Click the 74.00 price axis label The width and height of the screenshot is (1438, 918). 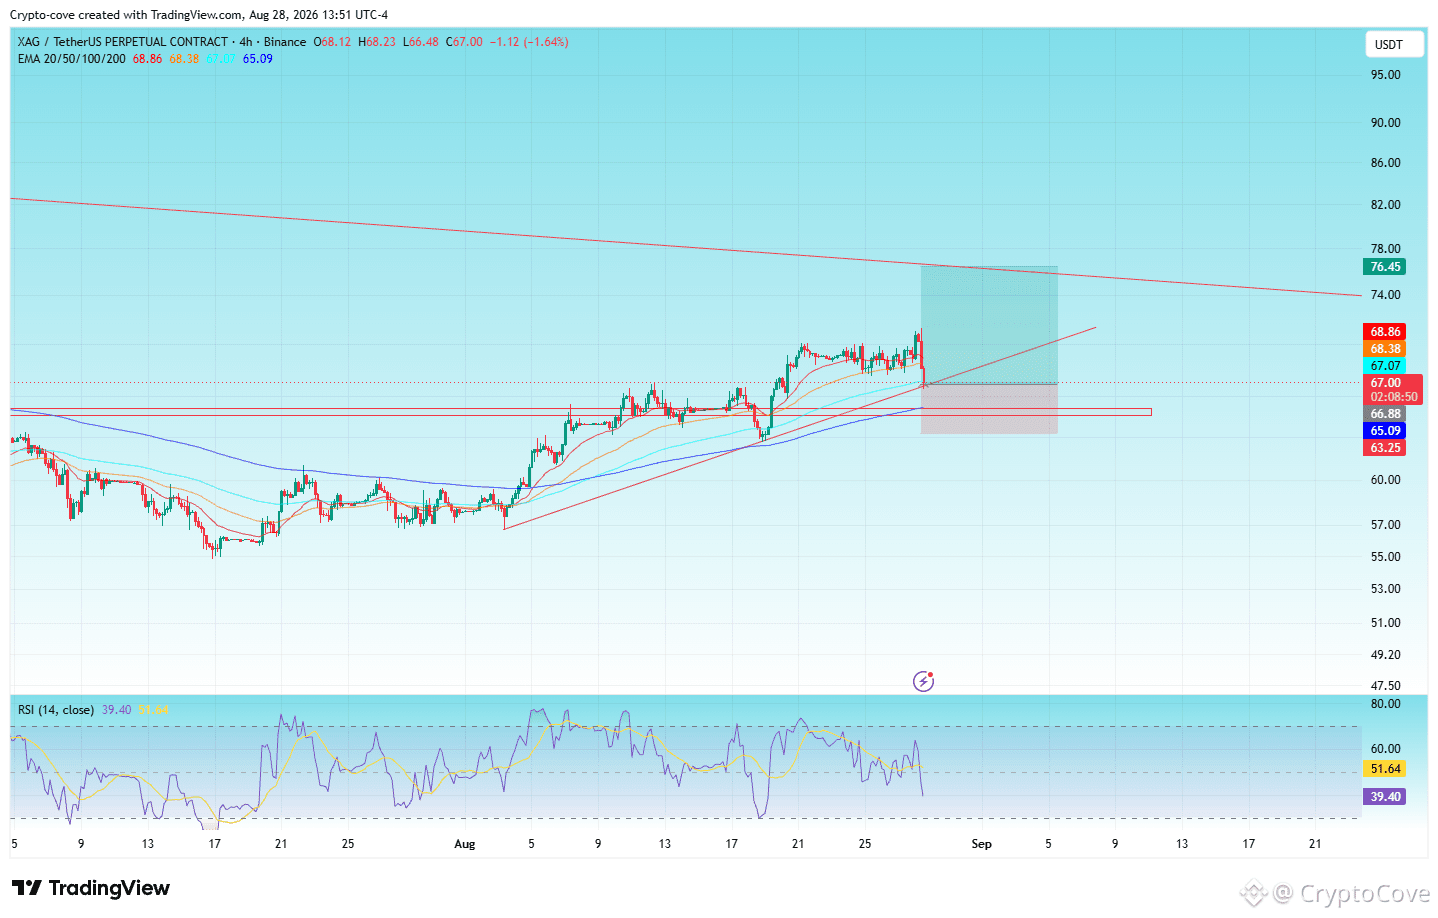pyautogui.click(x=1385, y=295)
